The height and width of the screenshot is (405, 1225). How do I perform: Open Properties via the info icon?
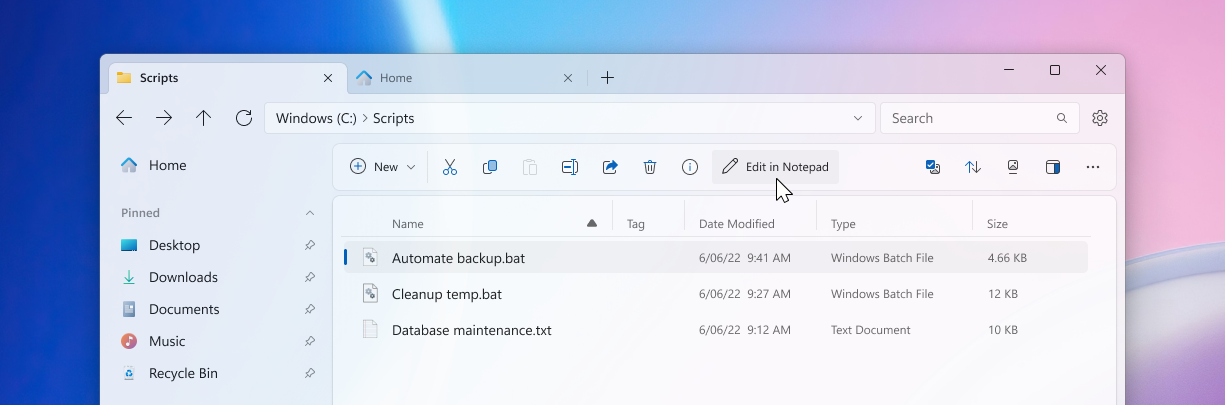(x=690, y=167)
